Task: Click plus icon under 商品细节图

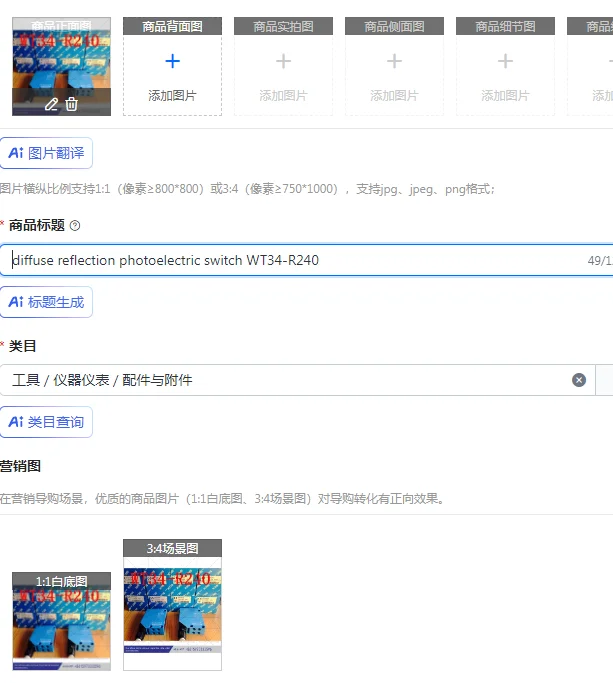Action: [x=505, y=61]
